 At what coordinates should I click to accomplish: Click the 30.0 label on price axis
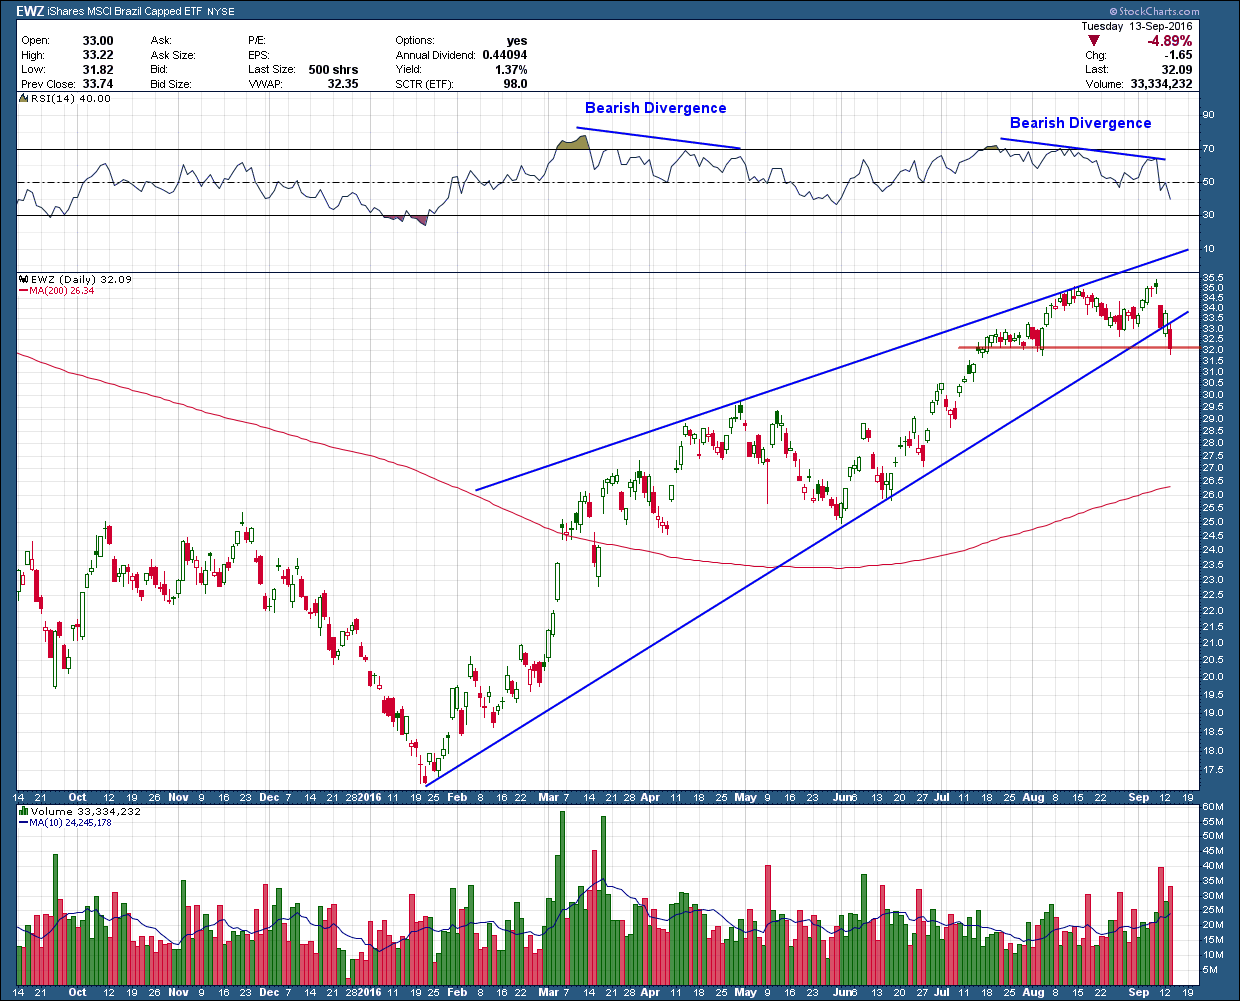(x=1212, y=395)
